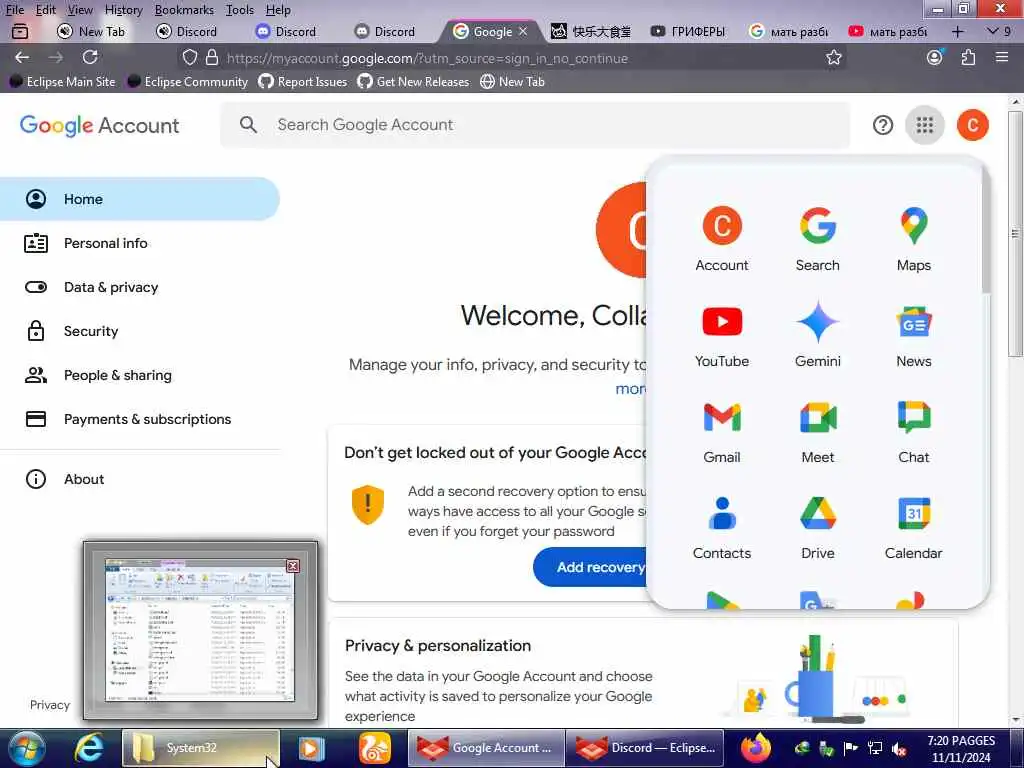Open Gmail from the apps panel
This screenshot has height=768, width=1024.
tap(722, 431)
